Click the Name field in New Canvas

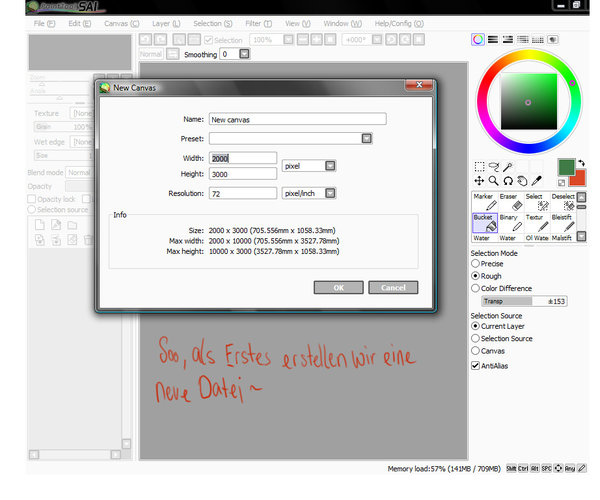[x=298, y=119]
